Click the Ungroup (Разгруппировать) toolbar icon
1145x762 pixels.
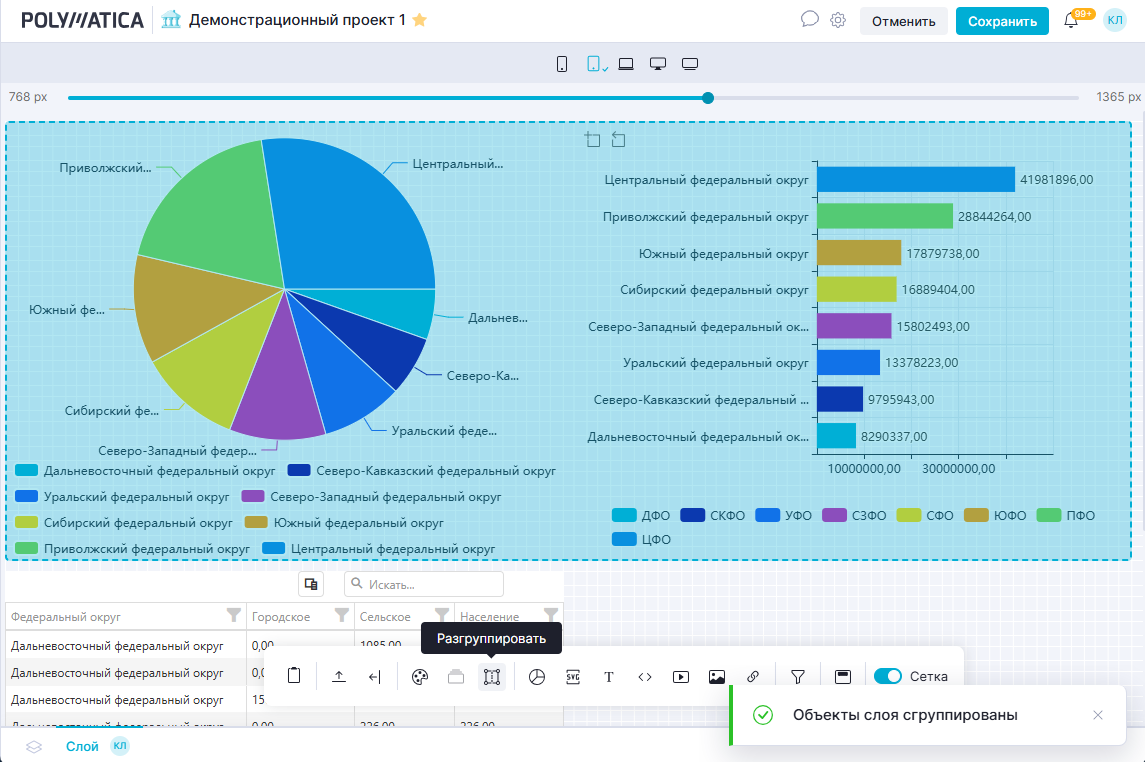click(x=491, y=677)
